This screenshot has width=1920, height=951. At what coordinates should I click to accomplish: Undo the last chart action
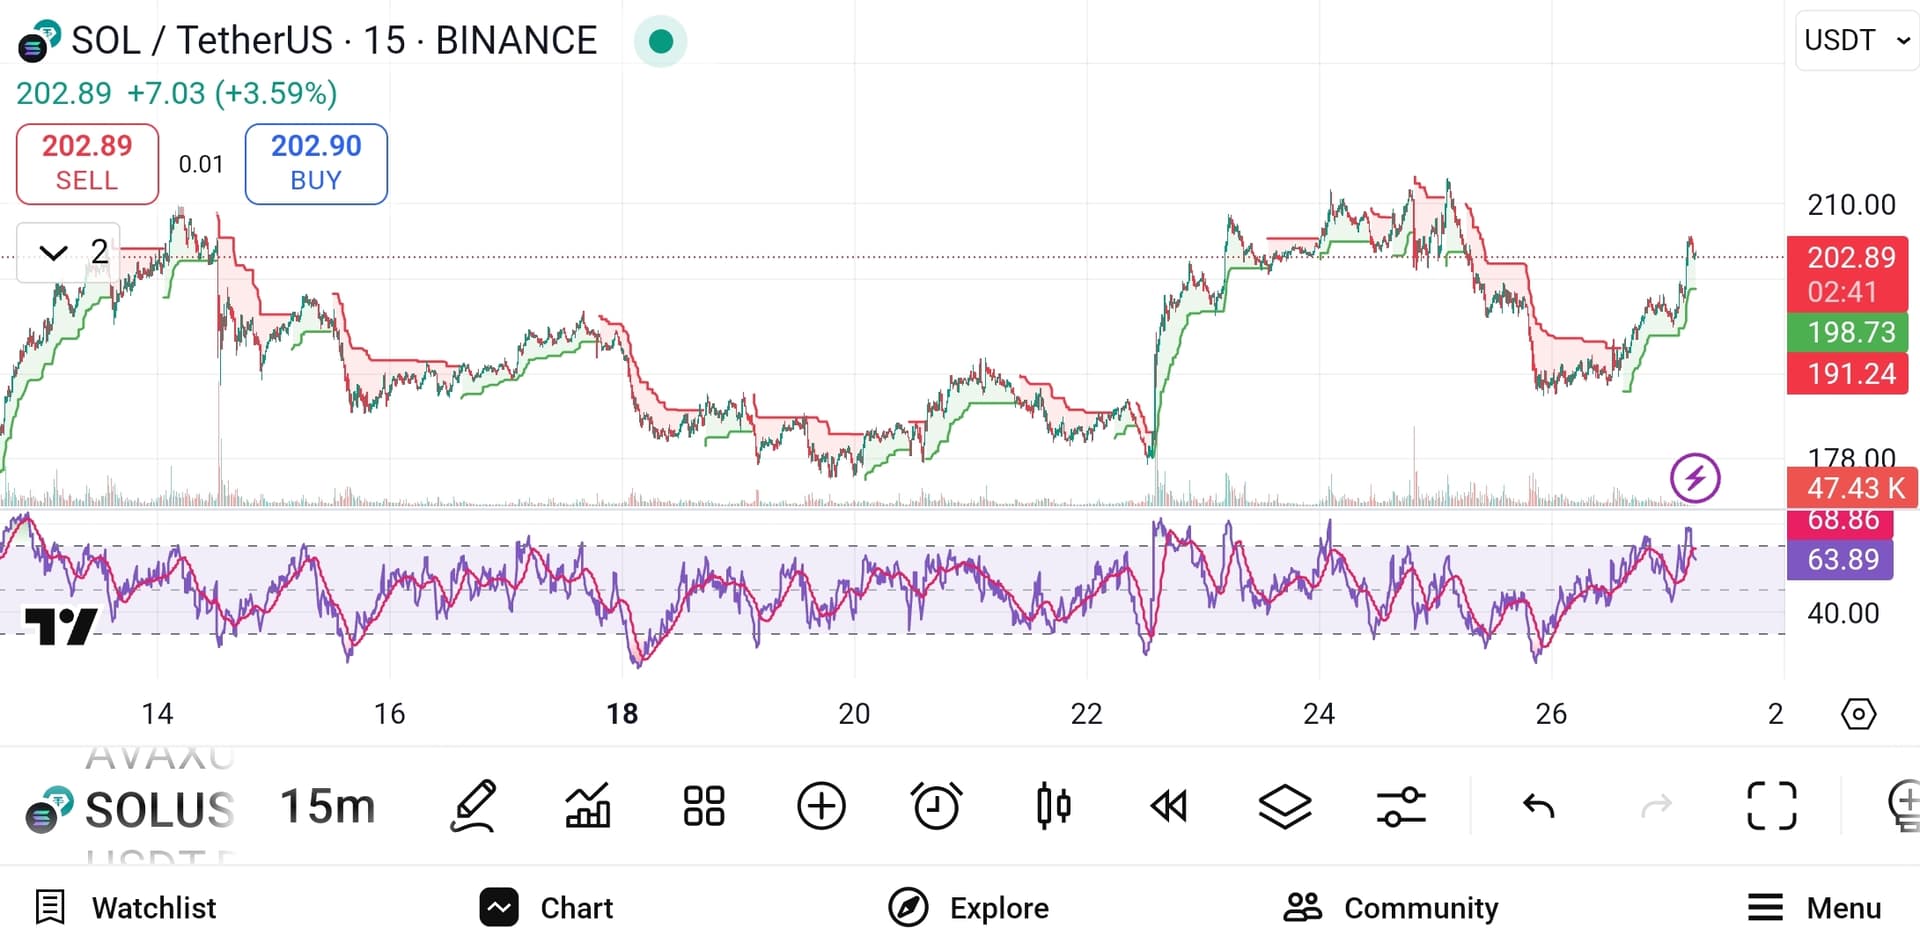pos(1539,806)
